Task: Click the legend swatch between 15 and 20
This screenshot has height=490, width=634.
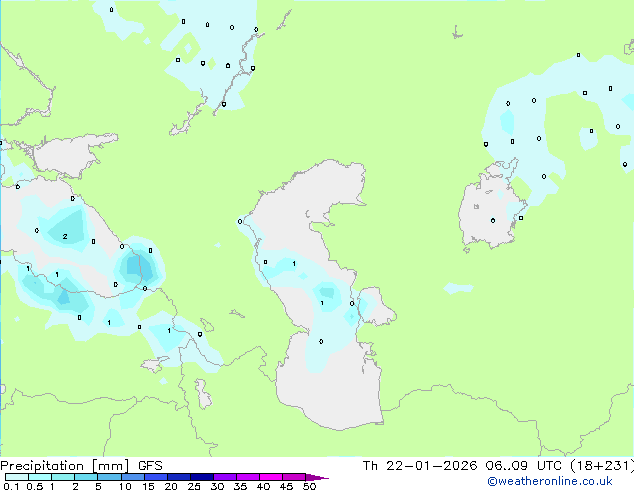Action: point(155,477)
